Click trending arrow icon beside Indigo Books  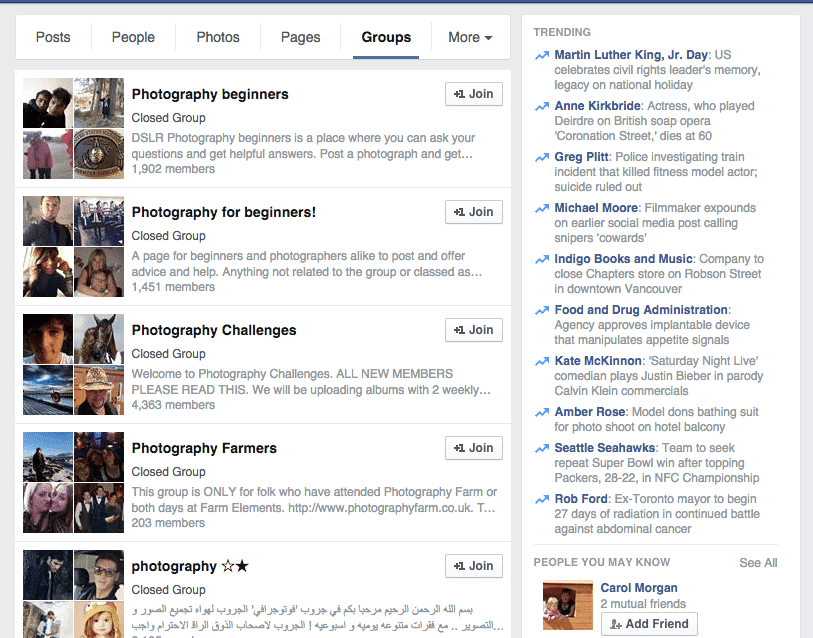[542, 259]
